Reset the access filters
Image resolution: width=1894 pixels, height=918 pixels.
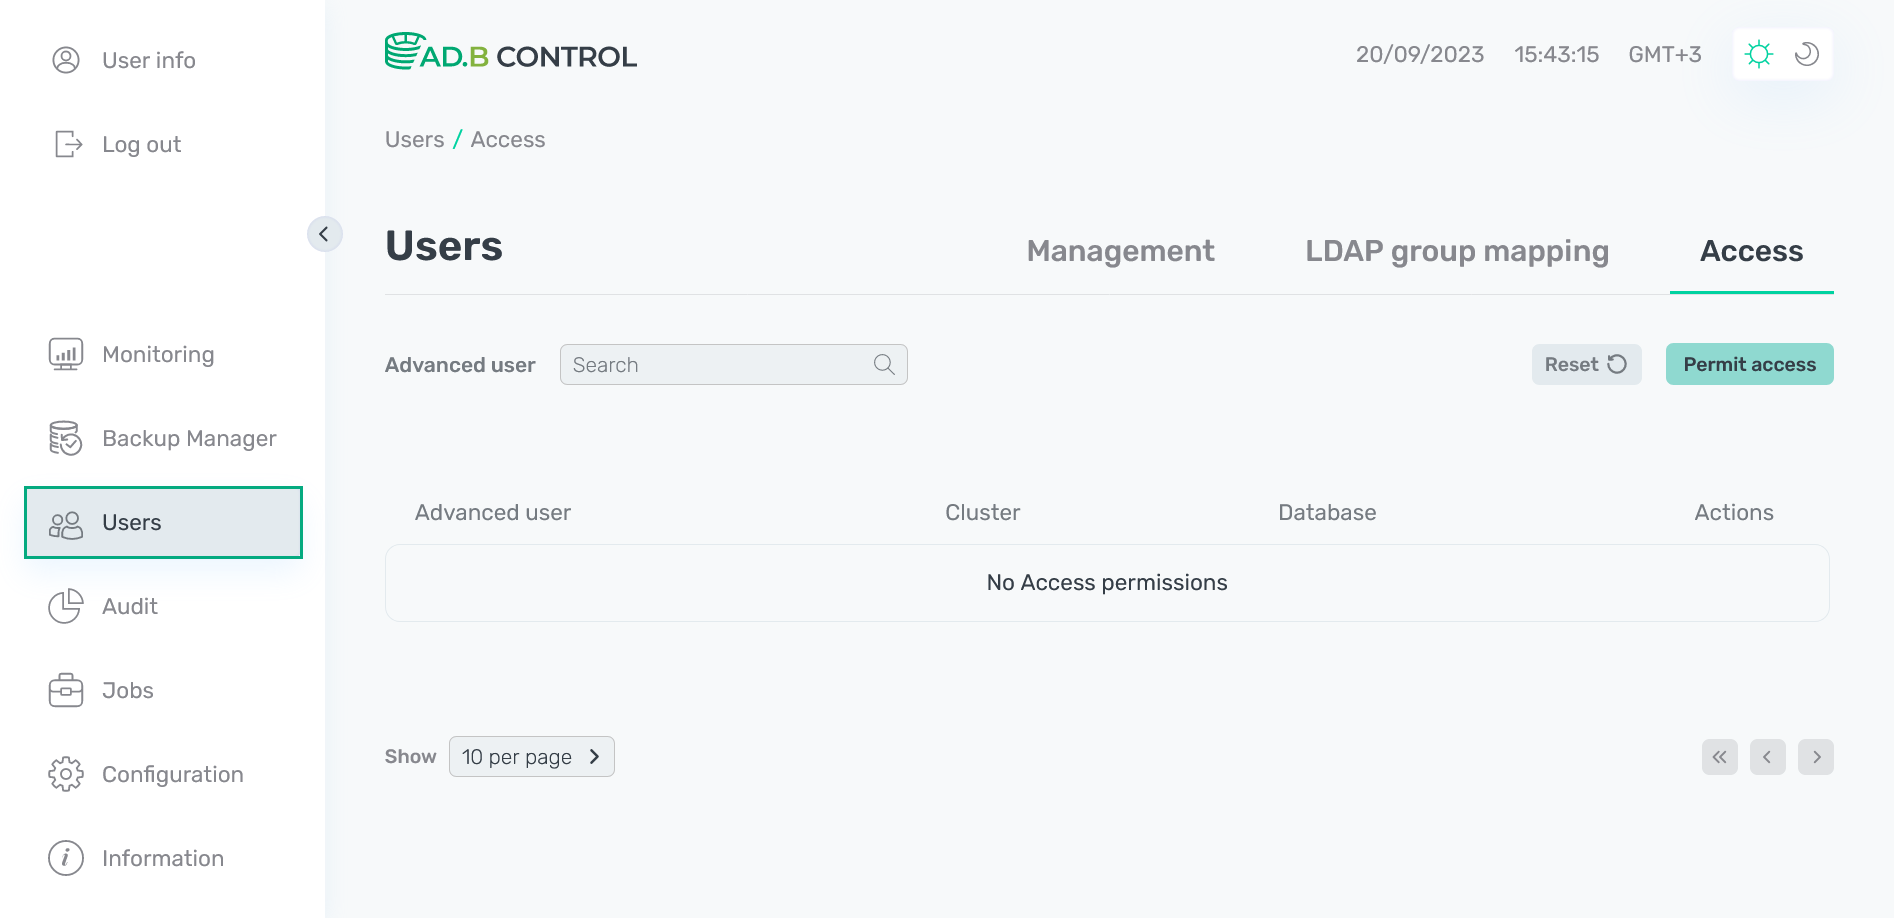tap(1586, 364)
